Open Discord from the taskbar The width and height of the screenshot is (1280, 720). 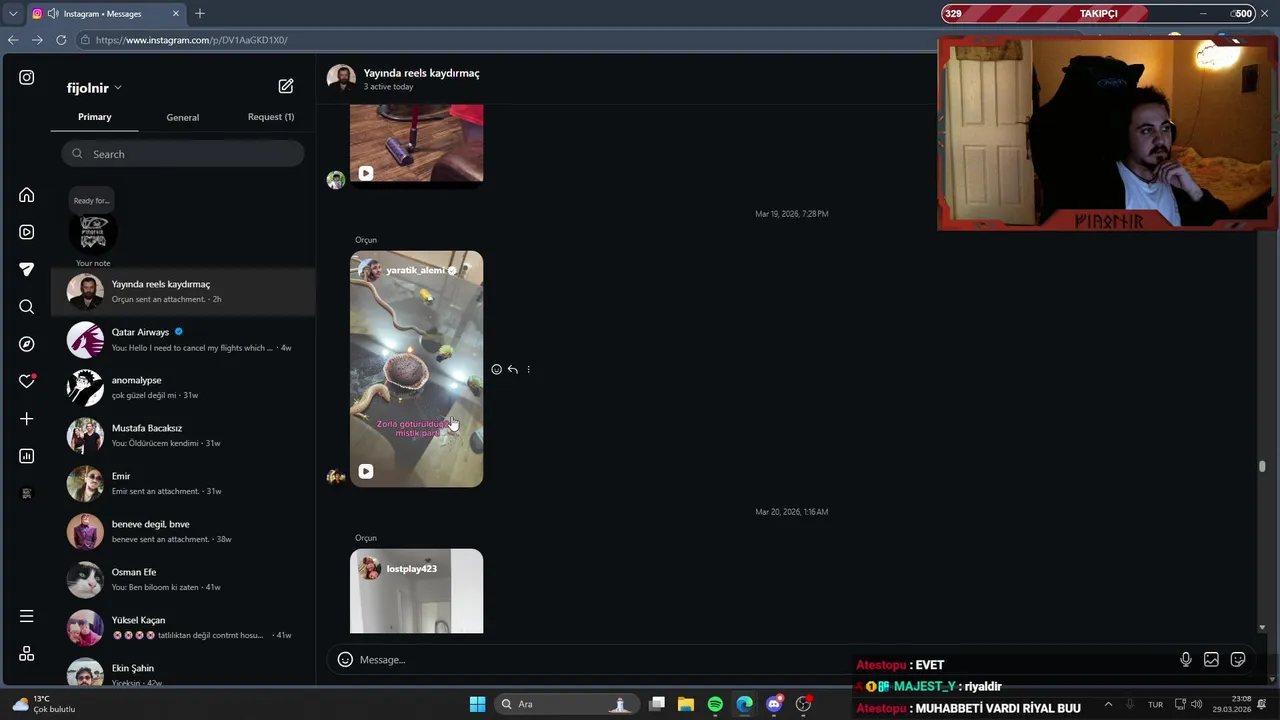pyautogui.click(x=774, y=704)
